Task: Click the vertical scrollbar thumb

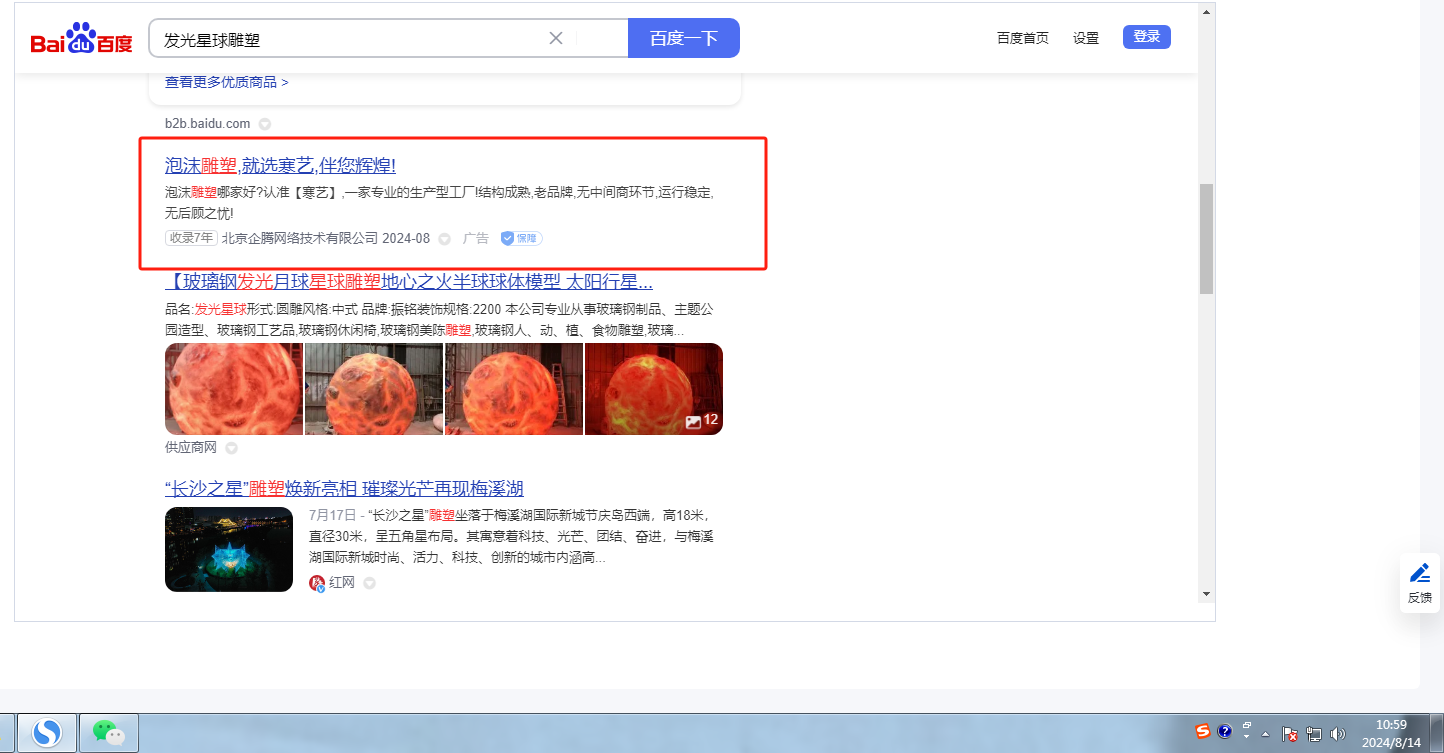Action: coord(1206,238)
